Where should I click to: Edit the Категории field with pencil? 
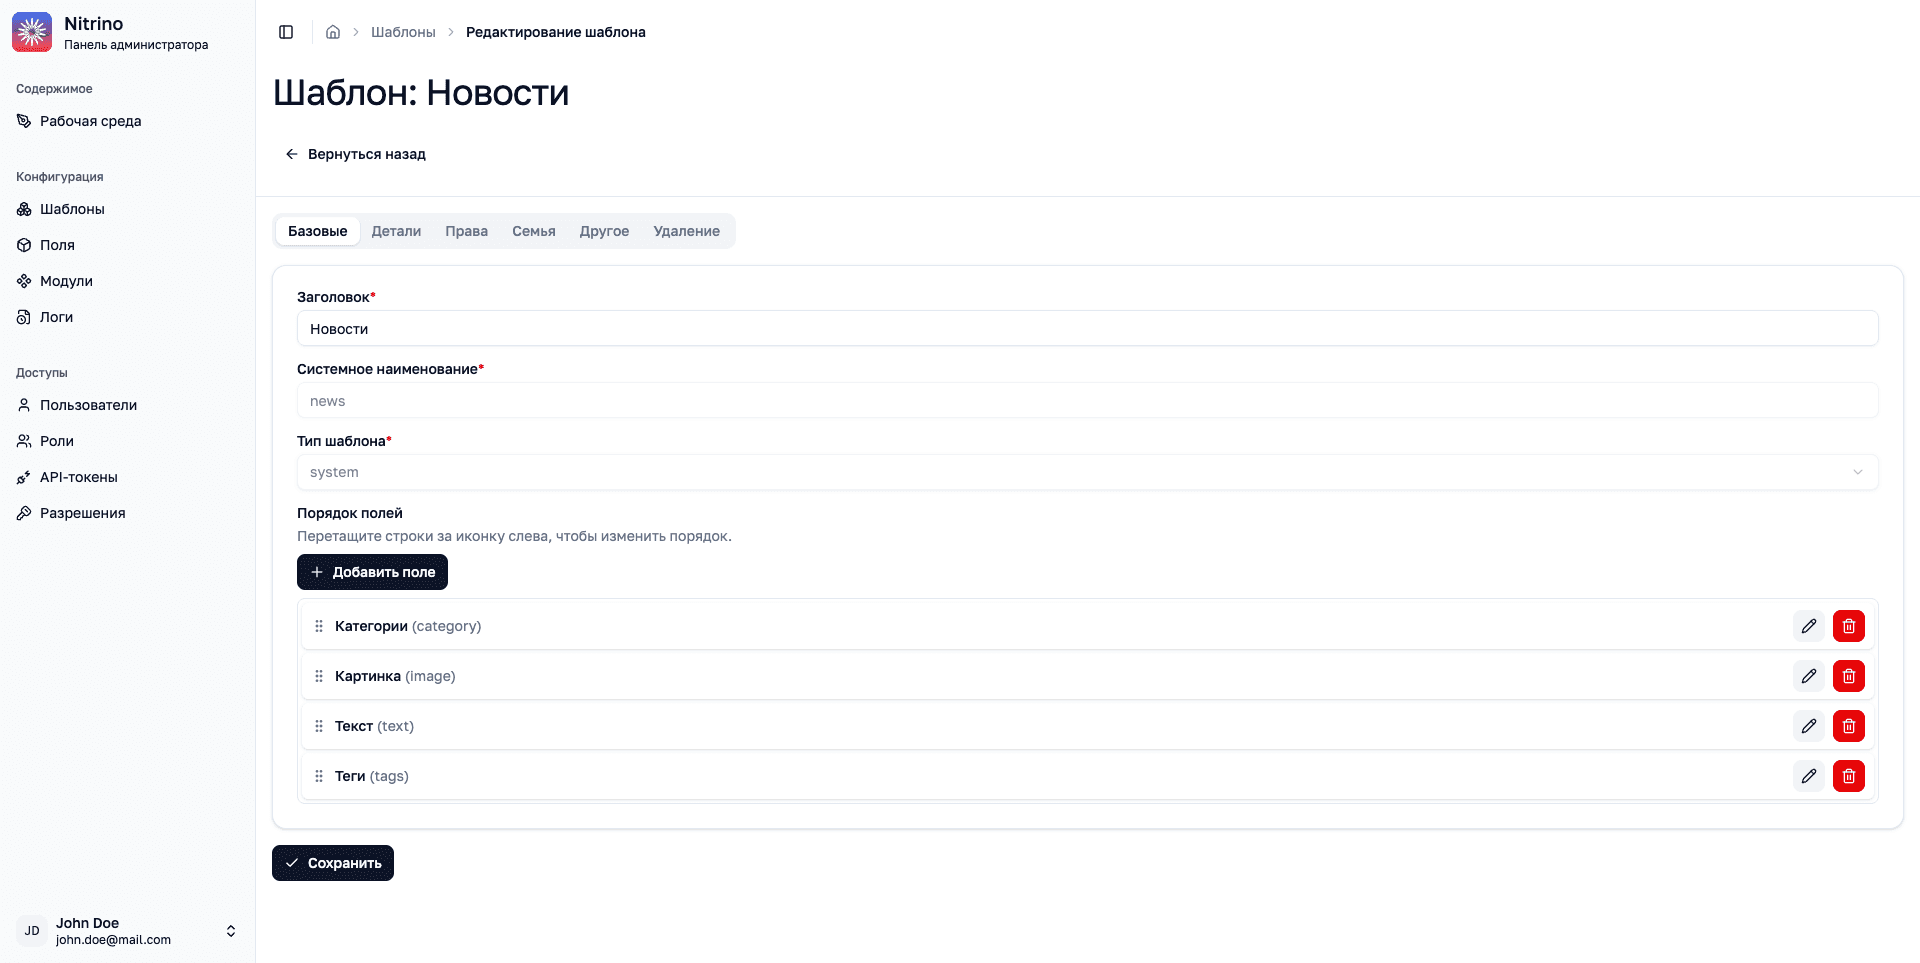tap(1809, 626)
